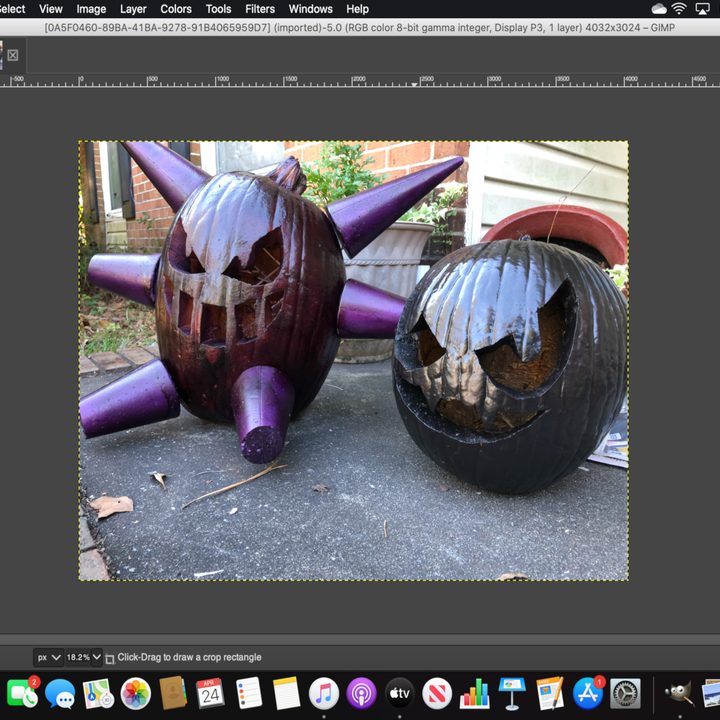Screen dimensions: 720x720
Task: Click the AirPlay display icon in menu bar
Action: click(702, 9)
